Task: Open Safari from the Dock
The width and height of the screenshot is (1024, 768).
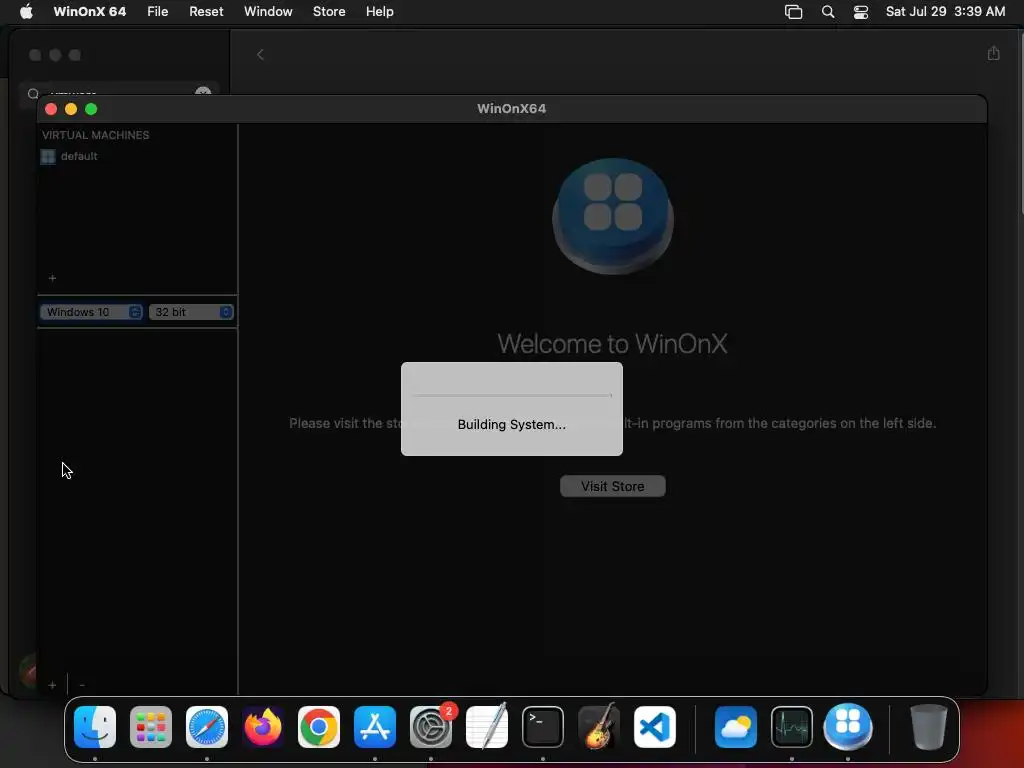Action: point(207,727)
